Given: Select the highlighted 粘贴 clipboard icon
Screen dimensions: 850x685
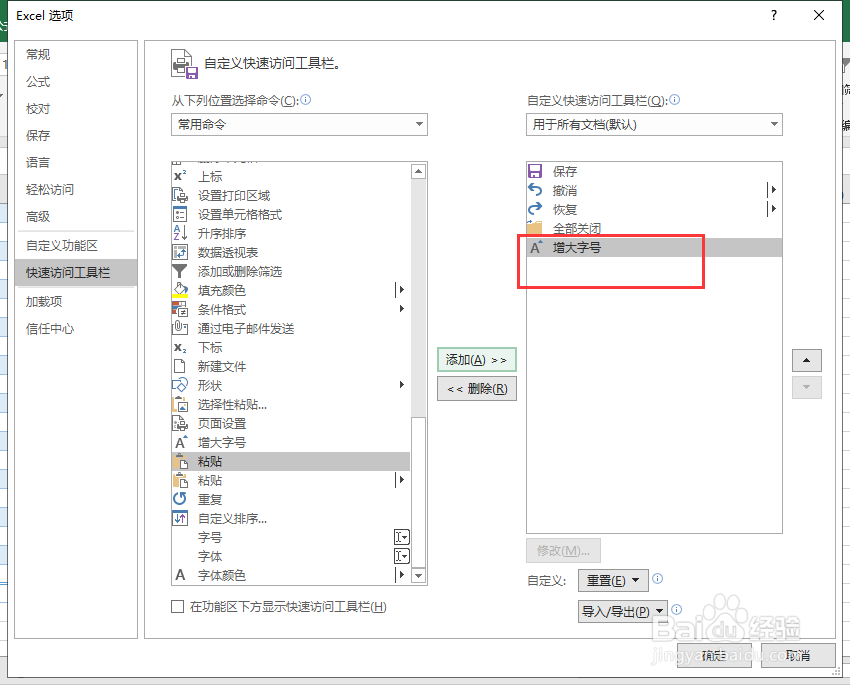Looking at the screenshot, I should [180, 461].
